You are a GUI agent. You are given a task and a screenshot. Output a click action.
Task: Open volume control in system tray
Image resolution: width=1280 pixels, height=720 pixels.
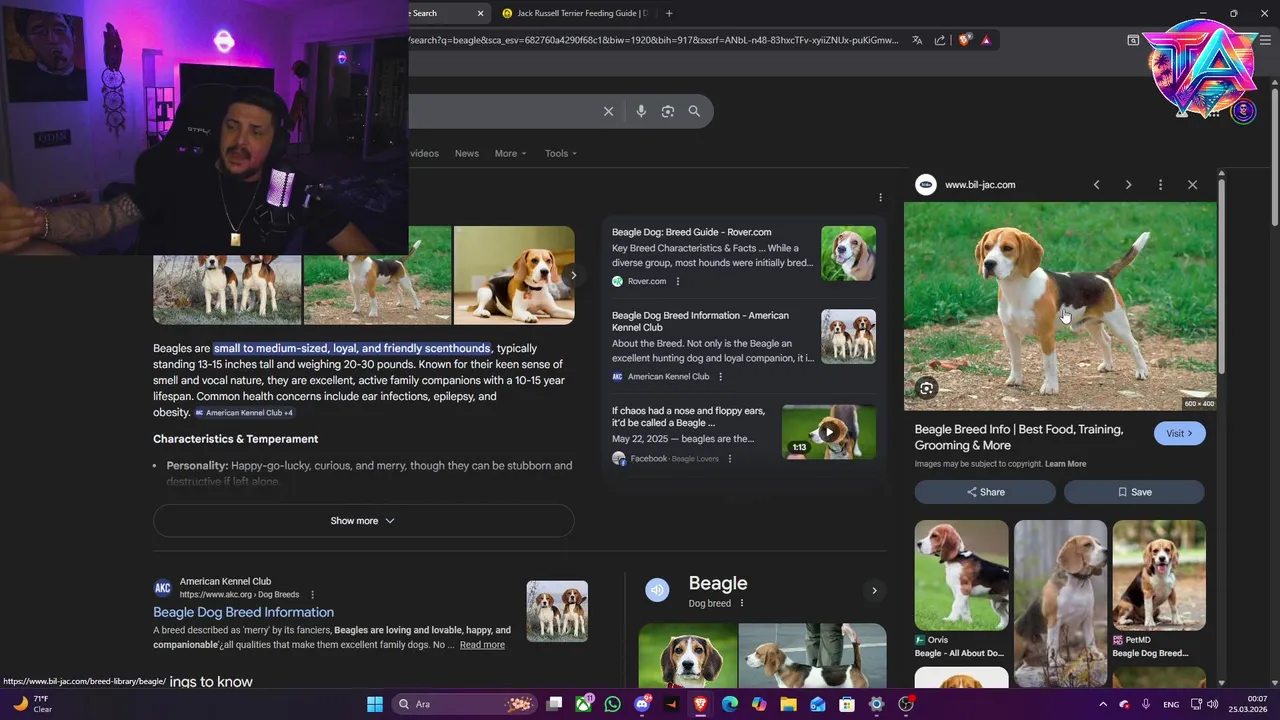[x=1213, y=704]
